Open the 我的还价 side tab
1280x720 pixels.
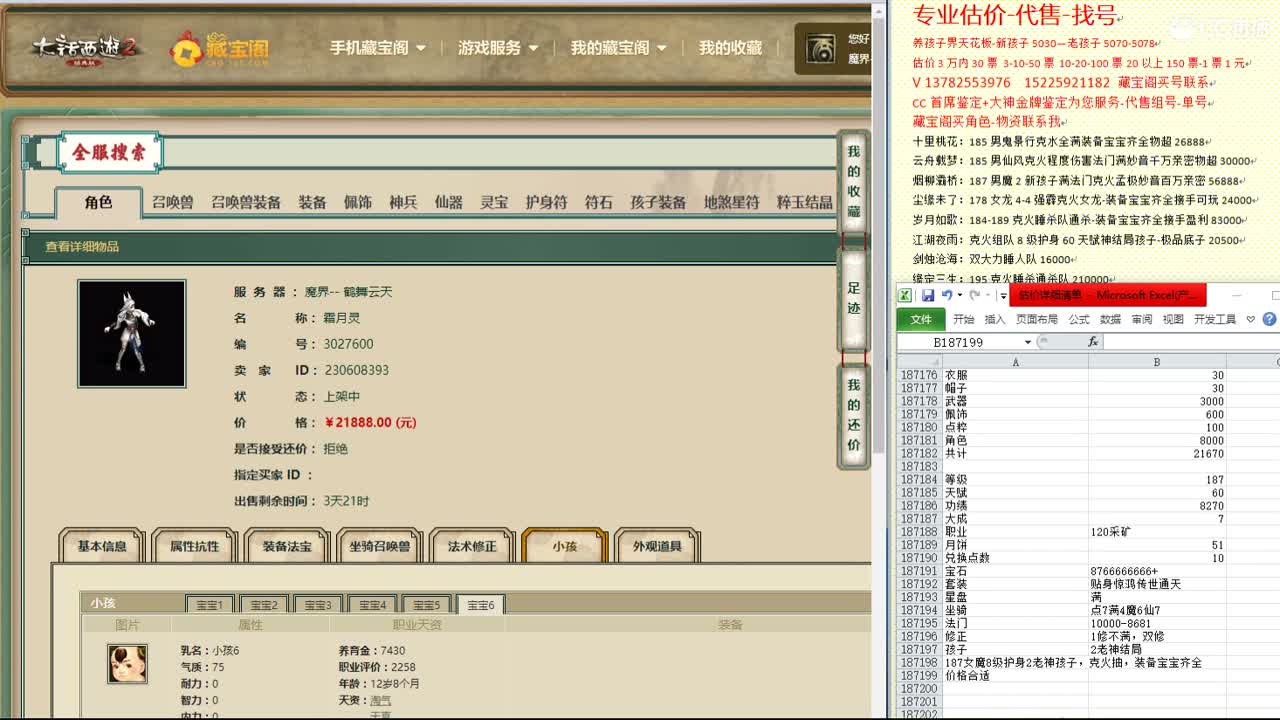(x=853, y=415)
